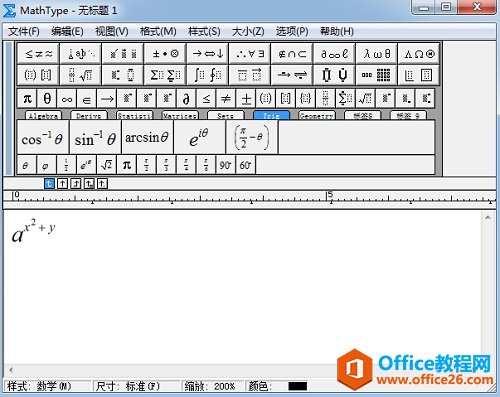Open the integral templates palette
The width and height of the screenshot is (500, 397).
click(207, 75)
